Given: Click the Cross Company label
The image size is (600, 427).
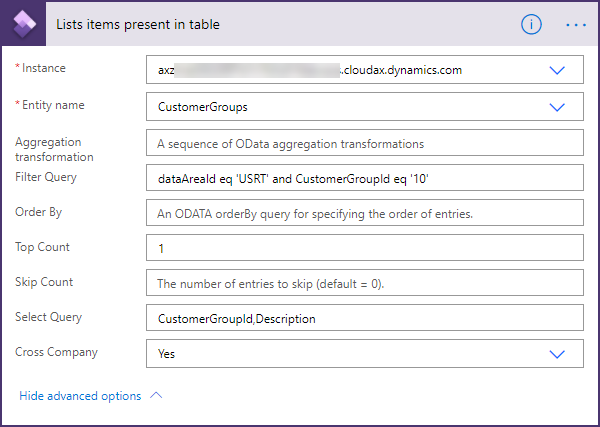Looking at the screenshot, I should (56, 352).
